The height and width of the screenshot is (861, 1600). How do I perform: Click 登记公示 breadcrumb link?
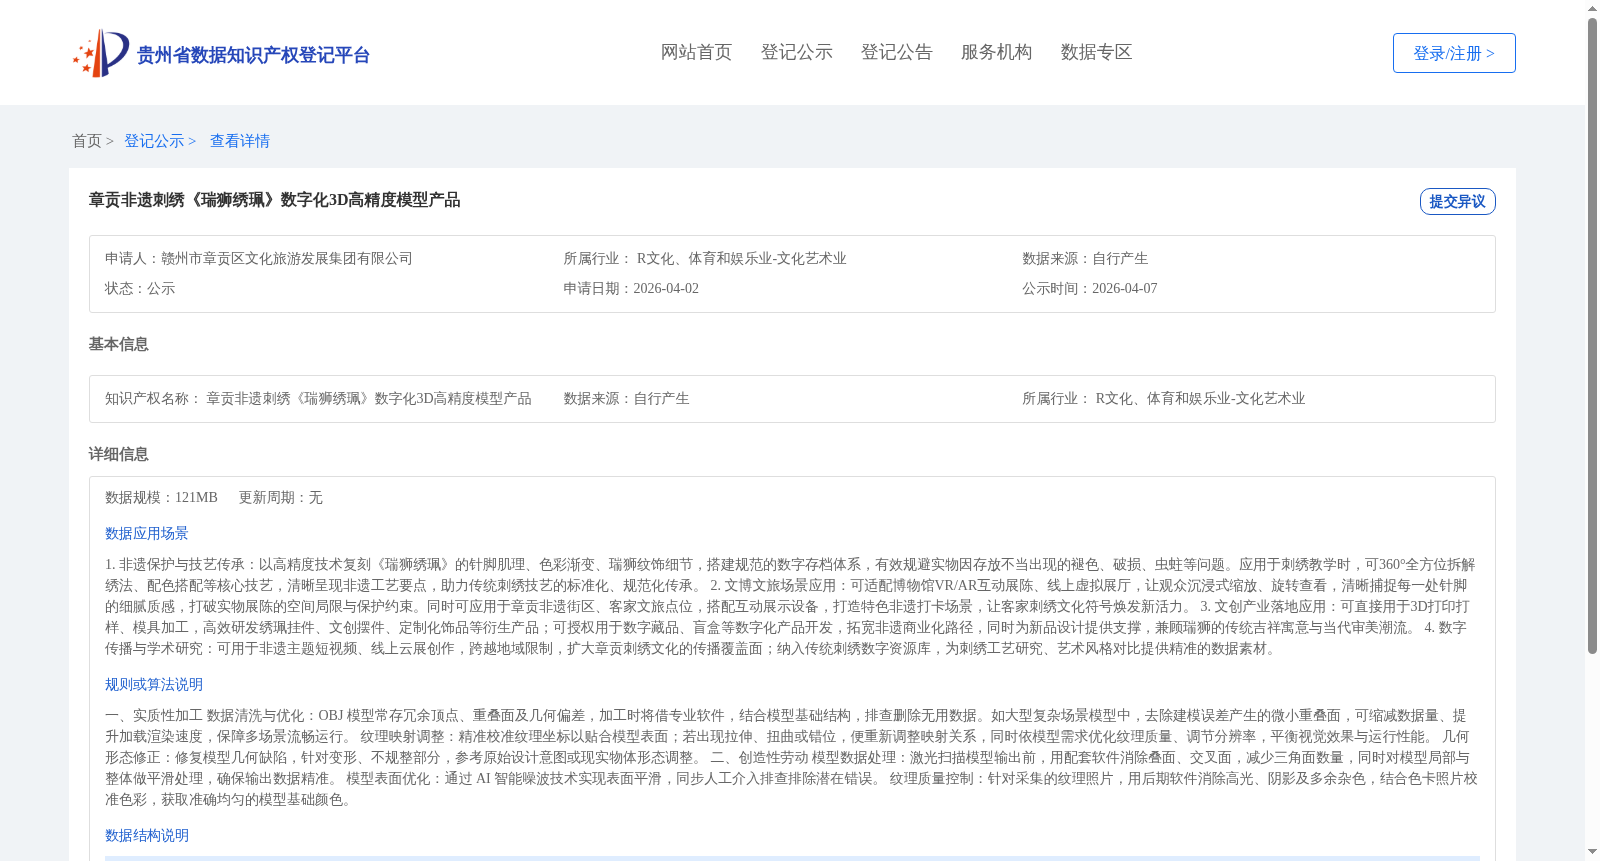click(154, 141)
